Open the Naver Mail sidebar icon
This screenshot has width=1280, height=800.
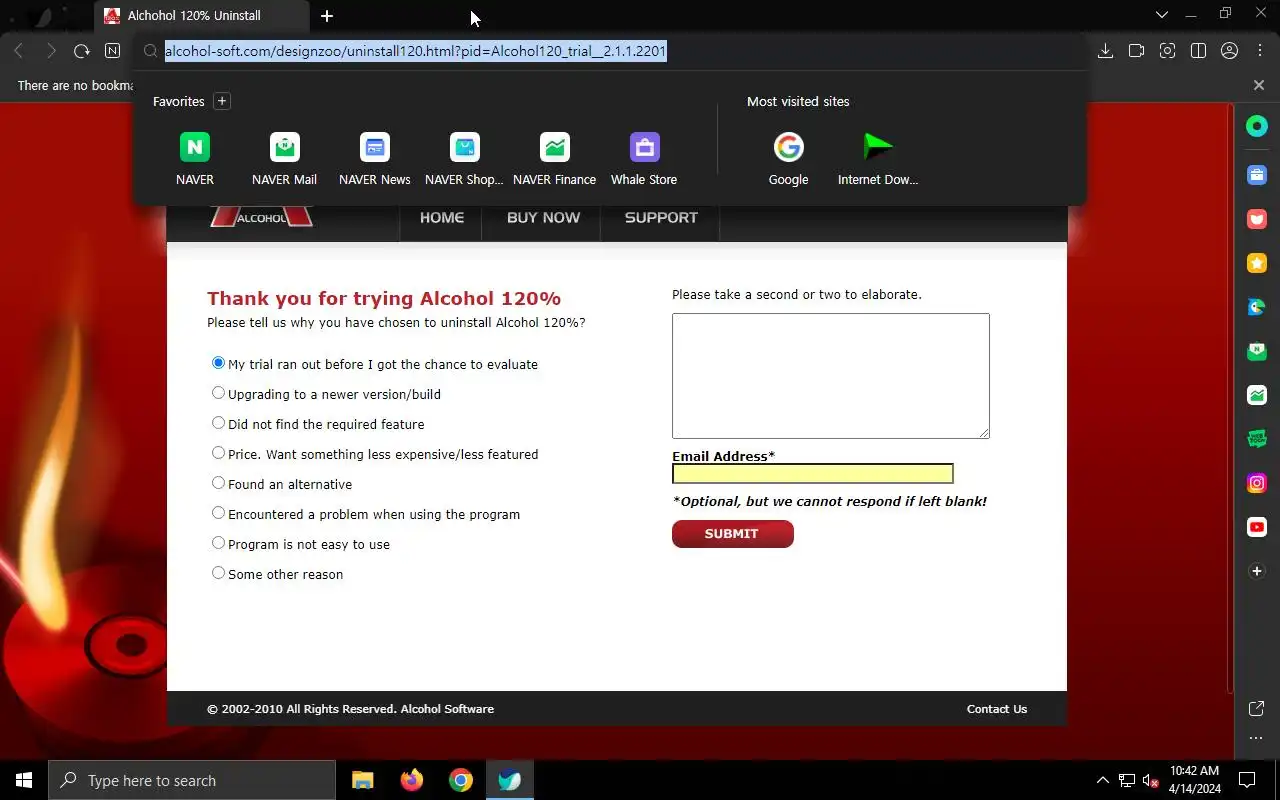[1257, 351]
